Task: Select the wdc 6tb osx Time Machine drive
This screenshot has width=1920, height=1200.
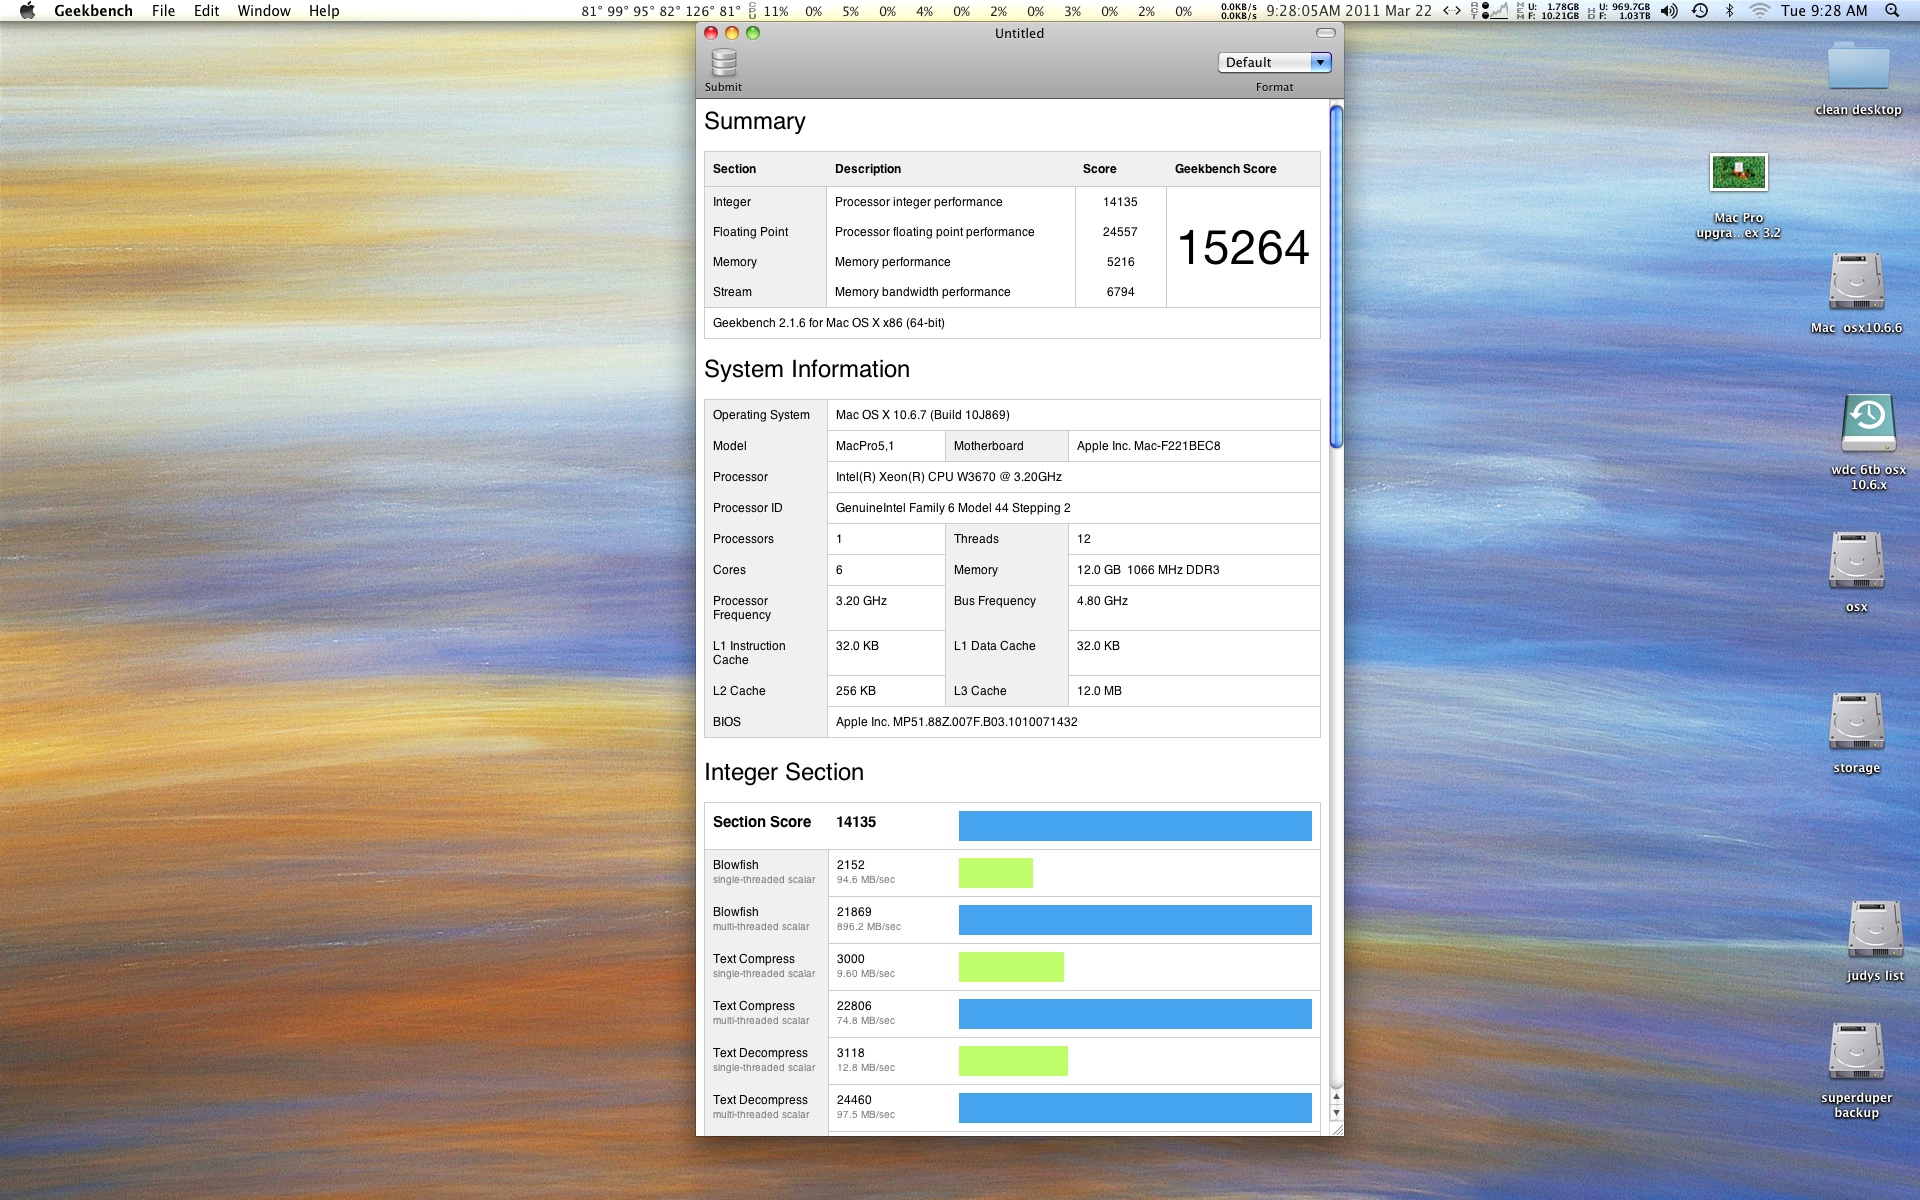Action: [1868, 423]
